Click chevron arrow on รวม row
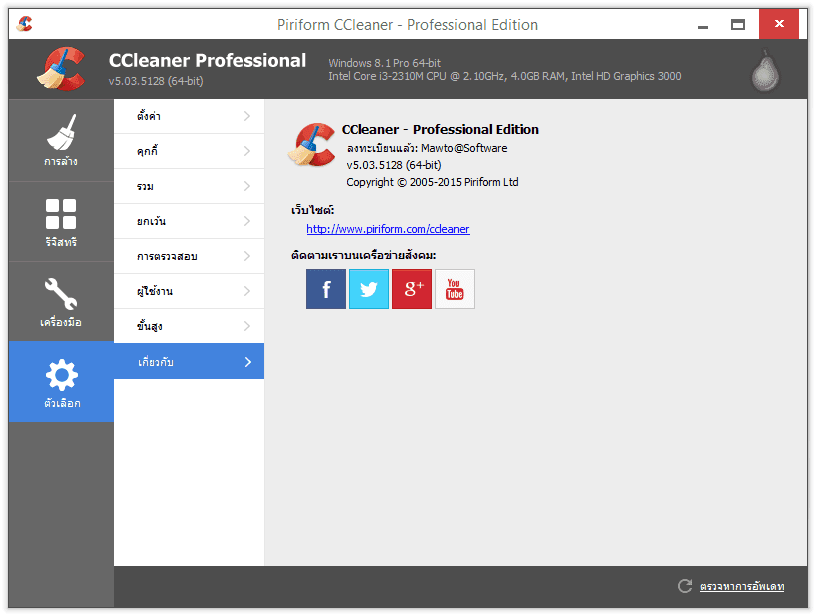 247,186
